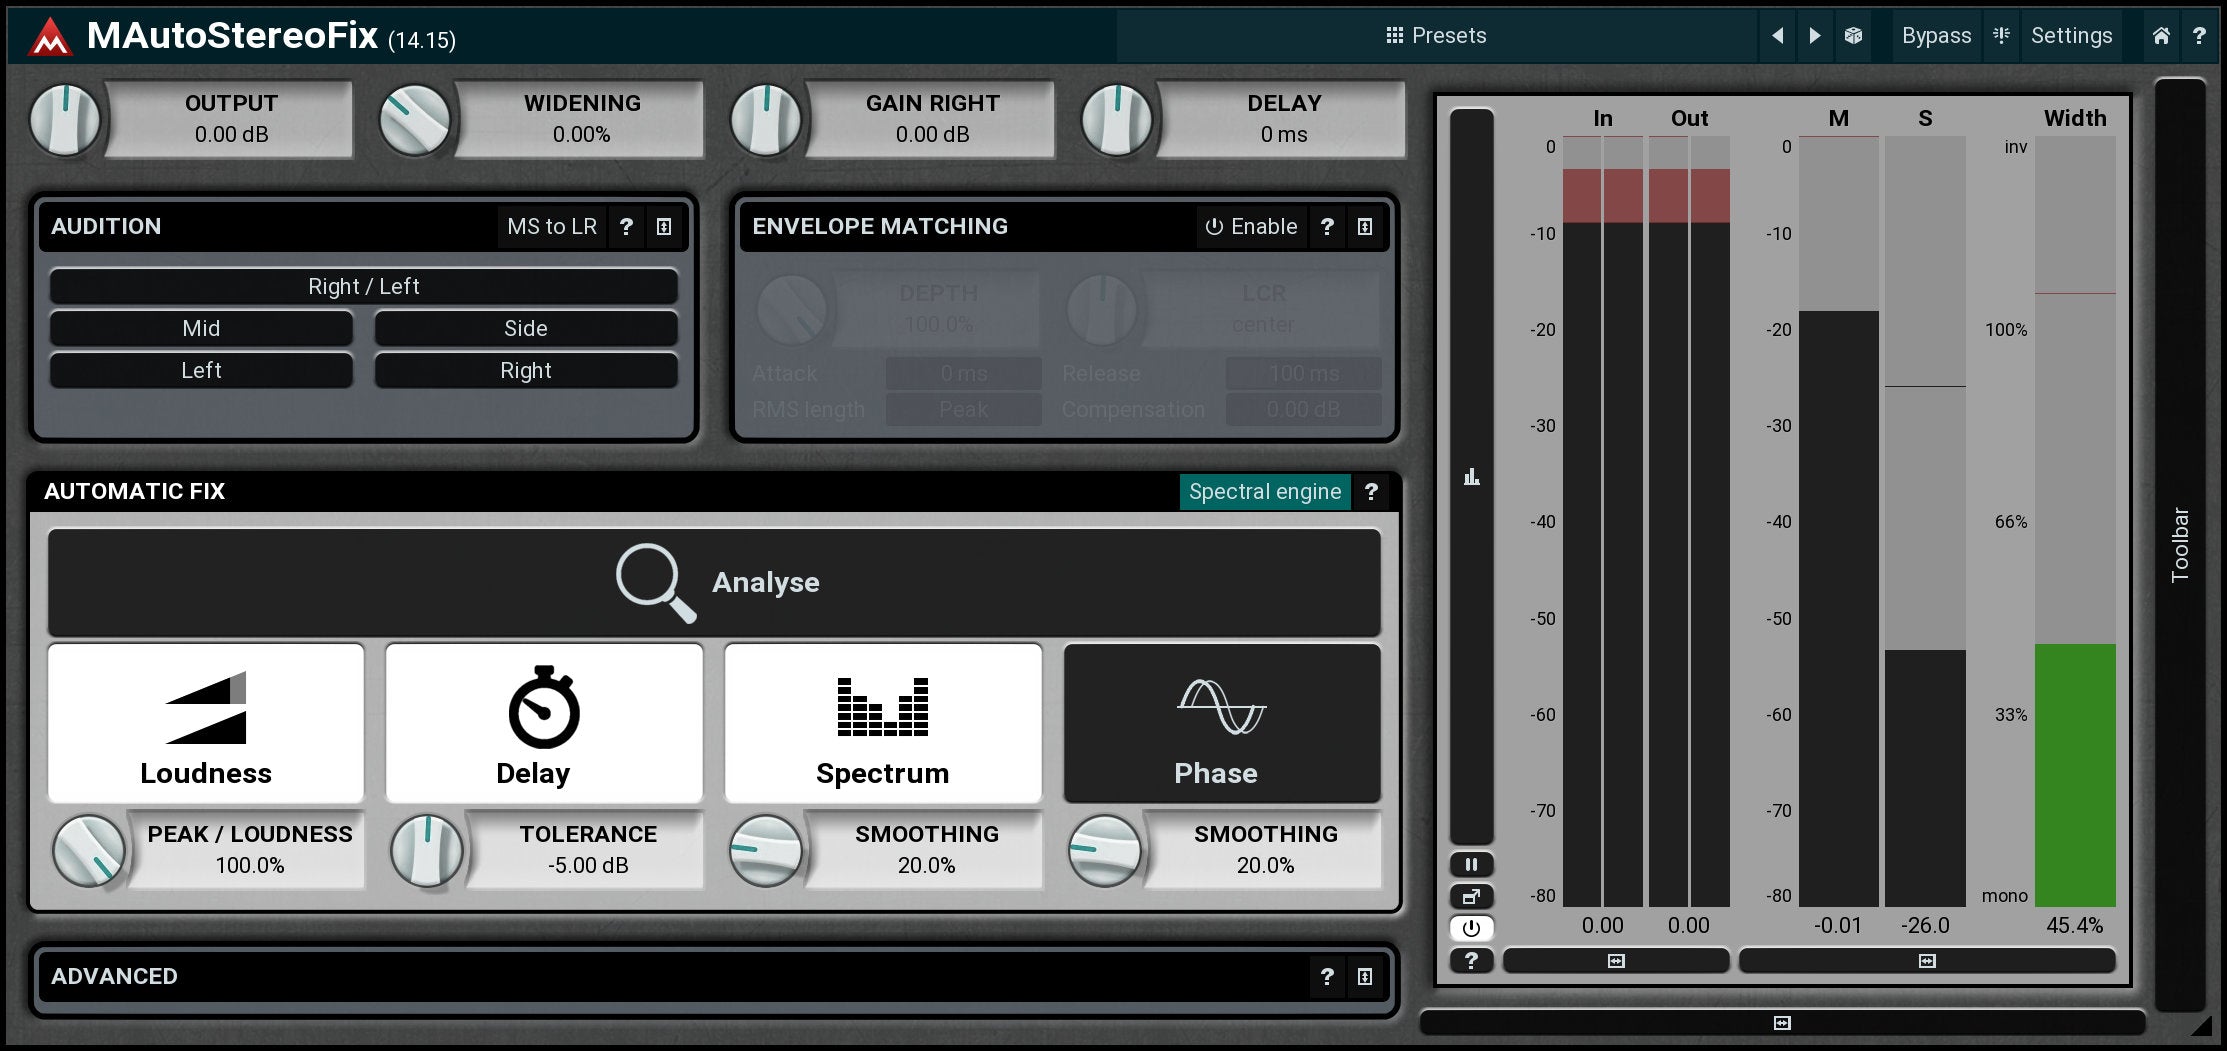
Task: Go to the next preset arrow
Action: tap(1814, 36)
